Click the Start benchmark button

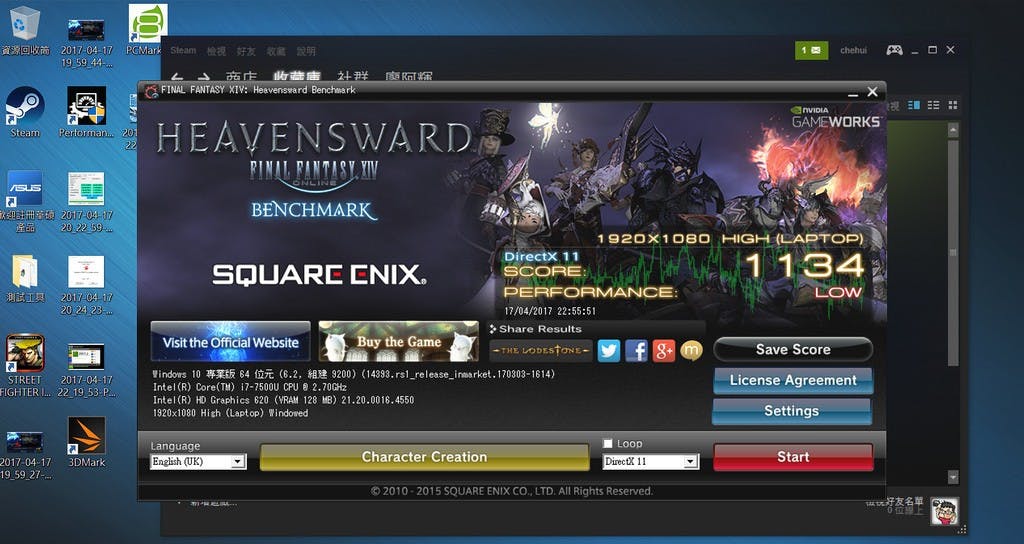pyautogui.click(x=793, y=457)
